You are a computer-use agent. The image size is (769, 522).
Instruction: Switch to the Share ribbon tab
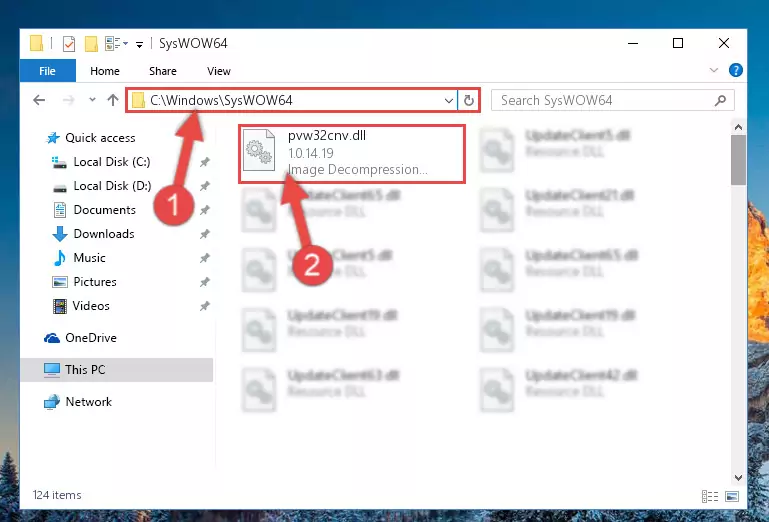click(162, 71)
